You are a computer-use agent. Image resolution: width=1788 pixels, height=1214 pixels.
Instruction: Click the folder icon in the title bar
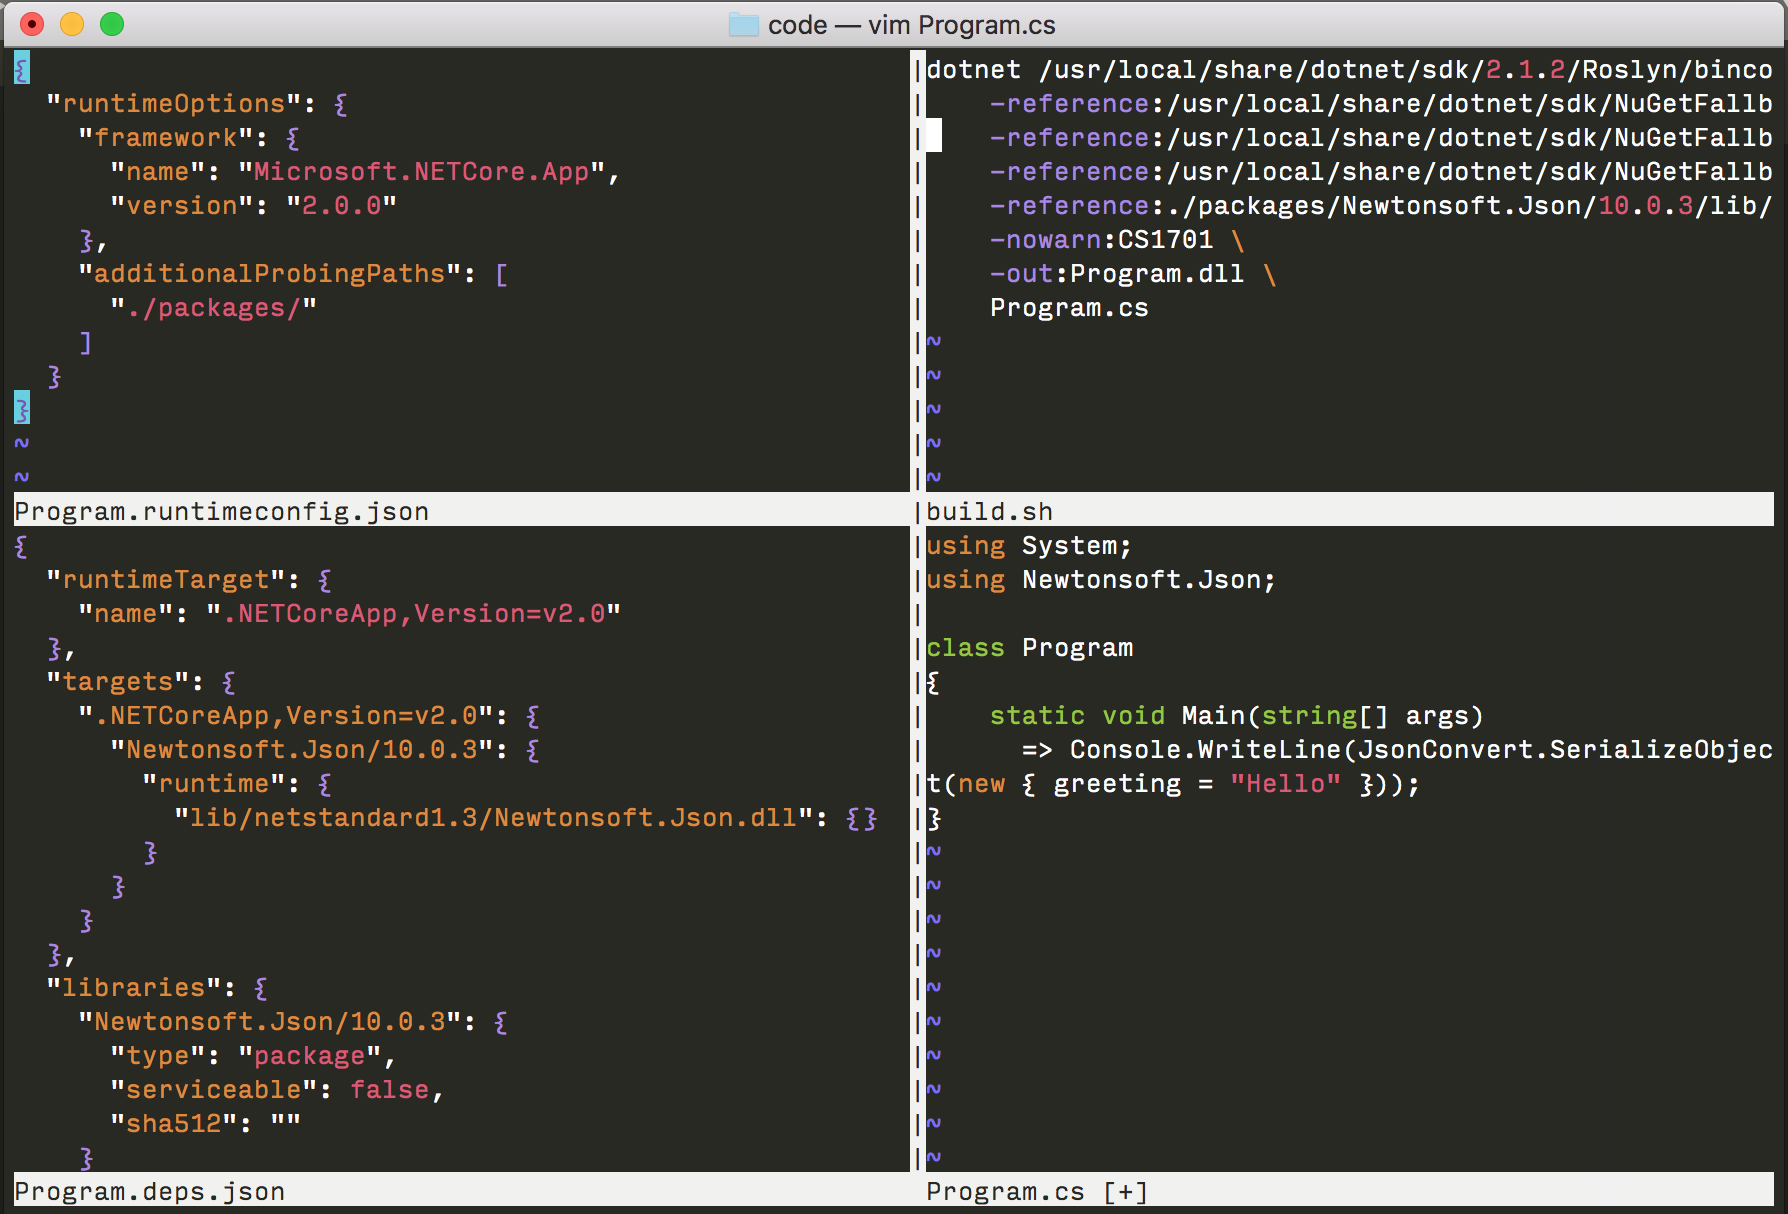click(x=743, y=25)
